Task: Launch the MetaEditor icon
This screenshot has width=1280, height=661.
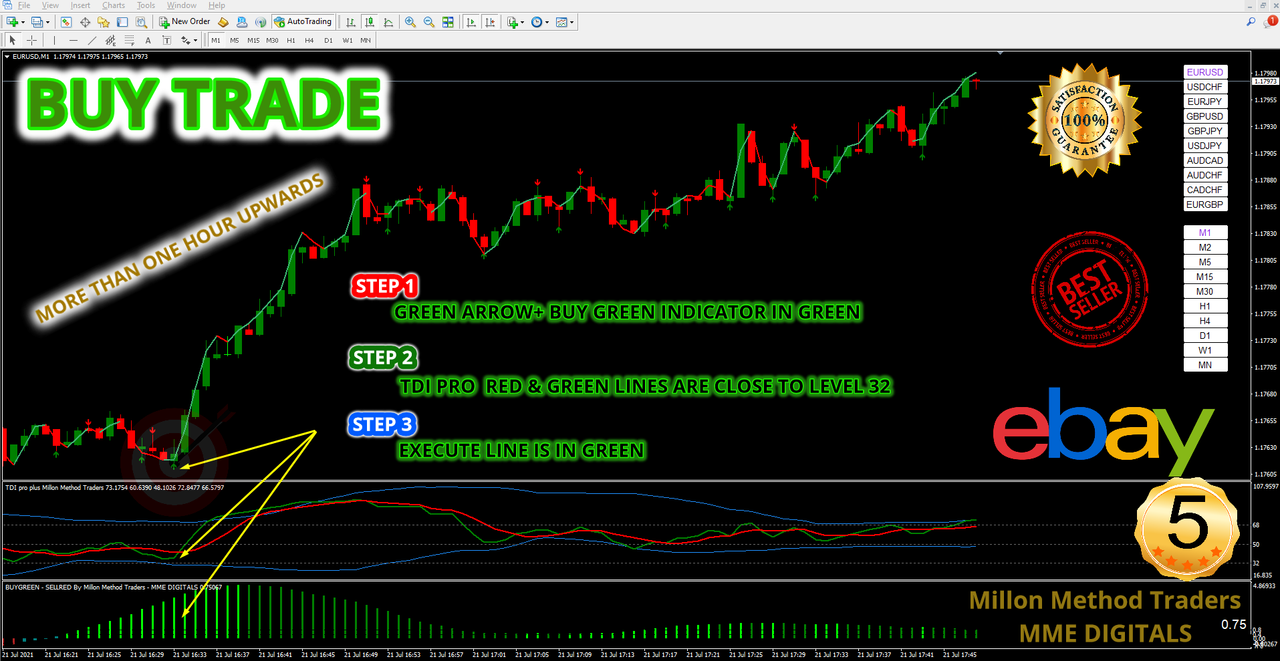Action: pyautogui.click(x=222, y=22)
